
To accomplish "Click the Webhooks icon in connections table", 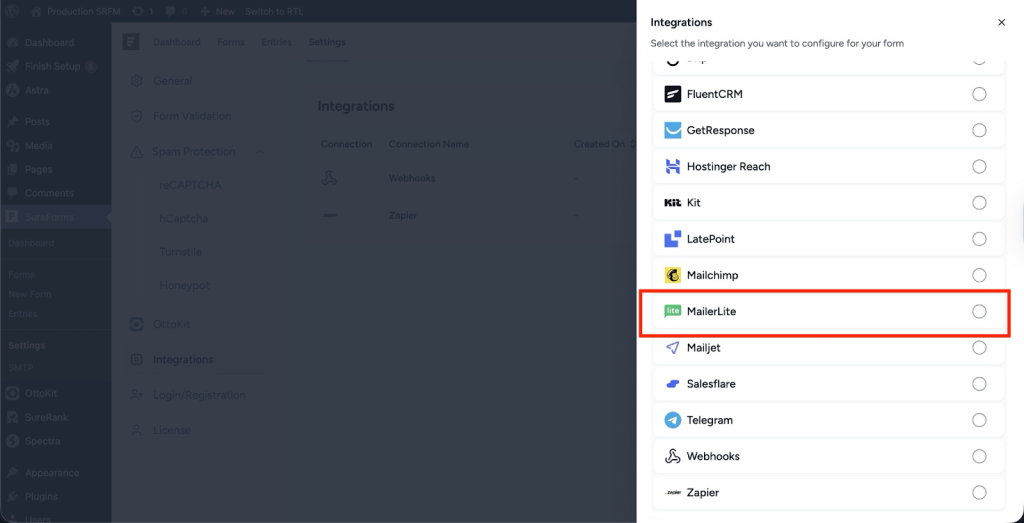I will tap(329, 178).
